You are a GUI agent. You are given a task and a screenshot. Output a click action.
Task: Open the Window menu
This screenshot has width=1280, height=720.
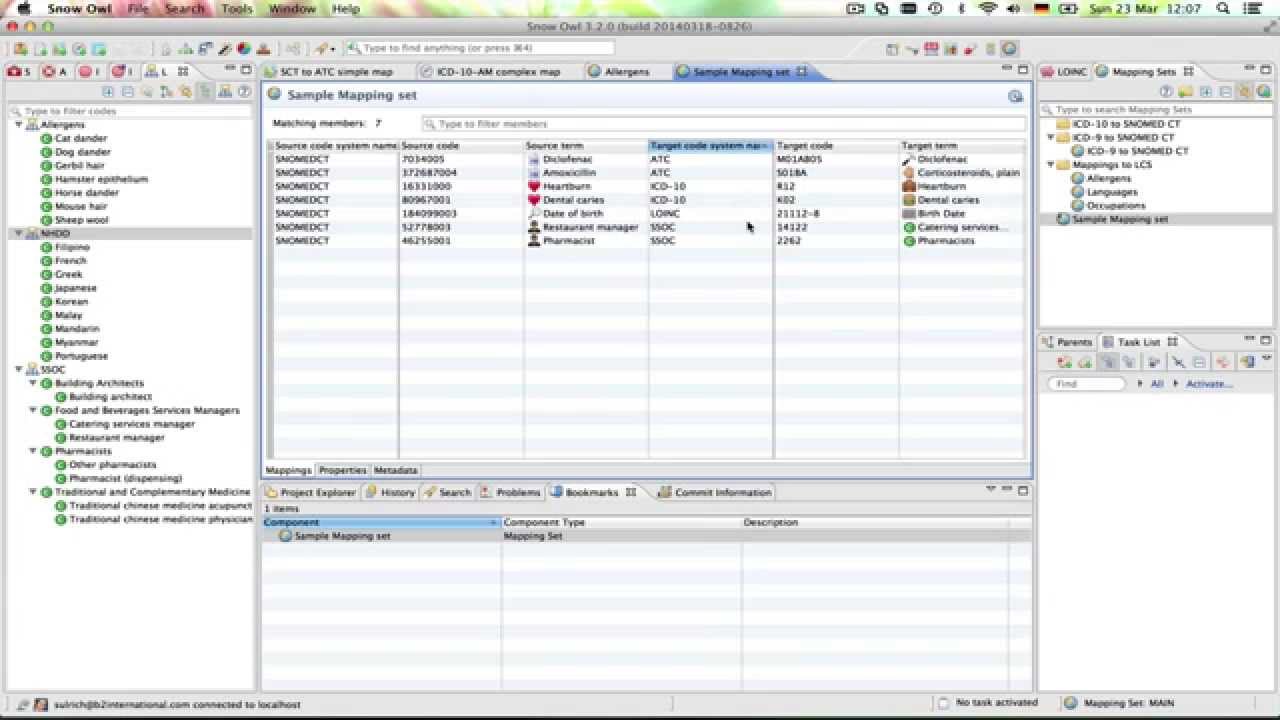292,8
